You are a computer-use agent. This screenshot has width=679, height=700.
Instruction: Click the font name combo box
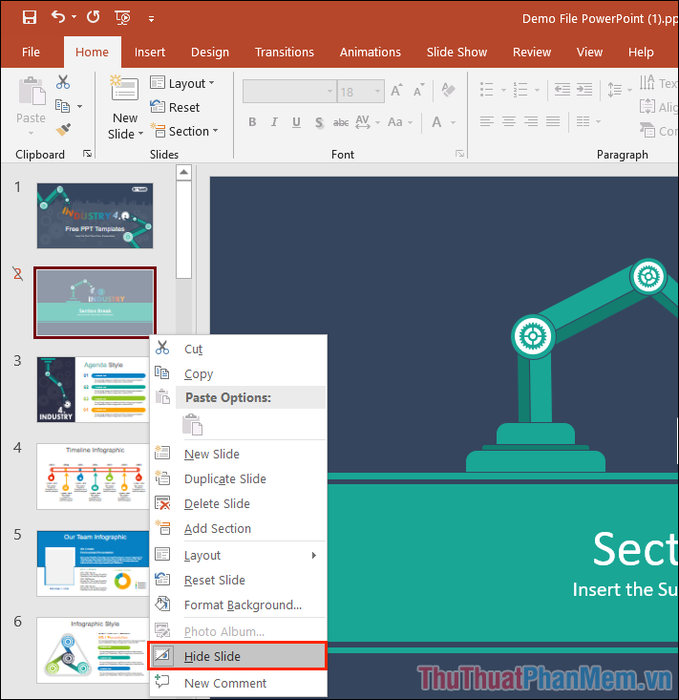coord(289,92)
